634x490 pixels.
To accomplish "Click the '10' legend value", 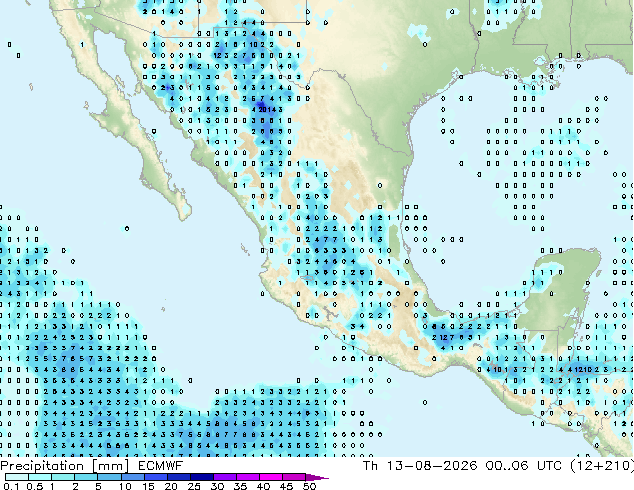I will (x=125, y=486).
